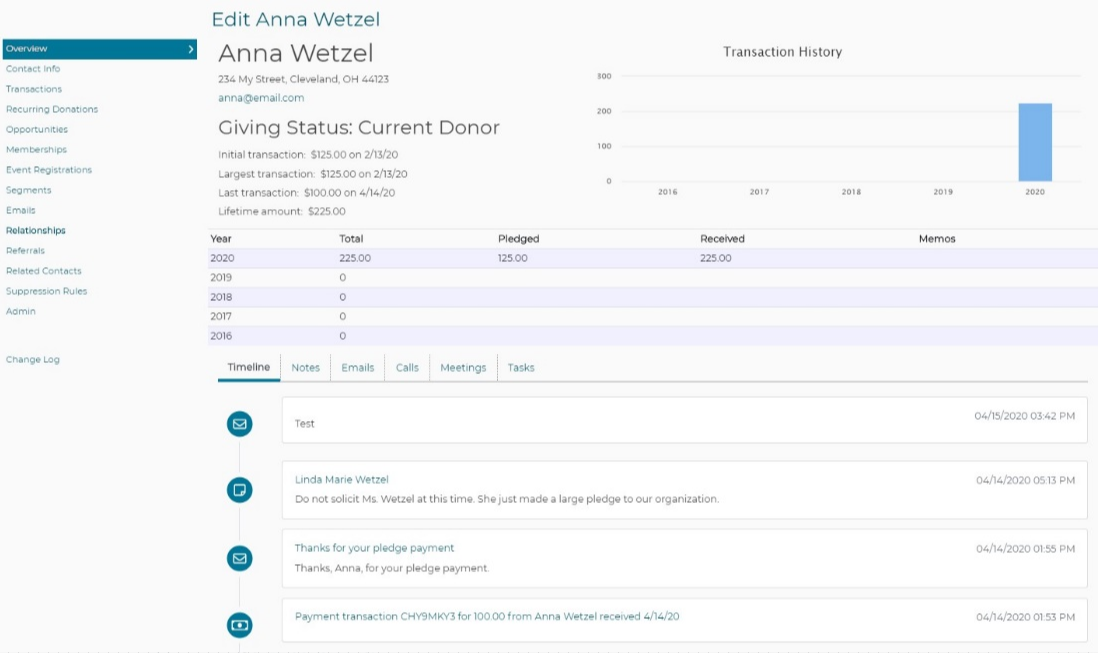Image resolution: width=1098 pixels, height=653 pixels.
Task: Click the 04/14/2020 01:55 PM timestamp
Action: pyautogui.click(x=1025, y=549)
